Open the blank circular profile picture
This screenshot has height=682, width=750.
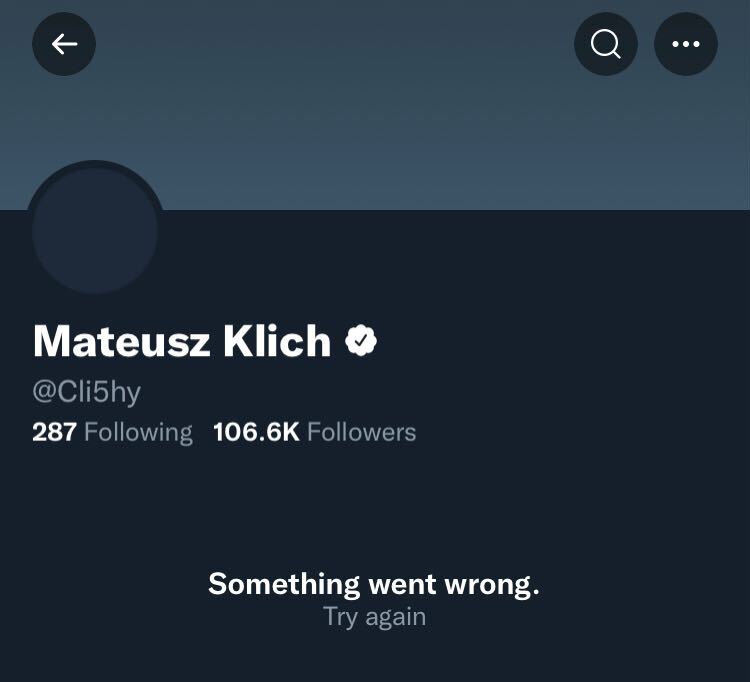tap(95, 230)
